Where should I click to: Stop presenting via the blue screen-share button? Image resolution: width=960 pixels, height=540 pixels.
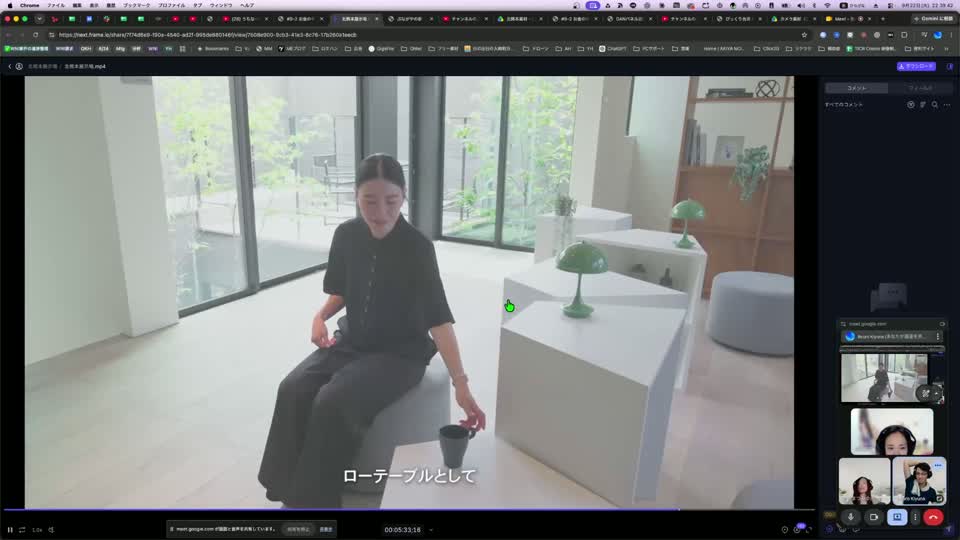click(897, 517)
